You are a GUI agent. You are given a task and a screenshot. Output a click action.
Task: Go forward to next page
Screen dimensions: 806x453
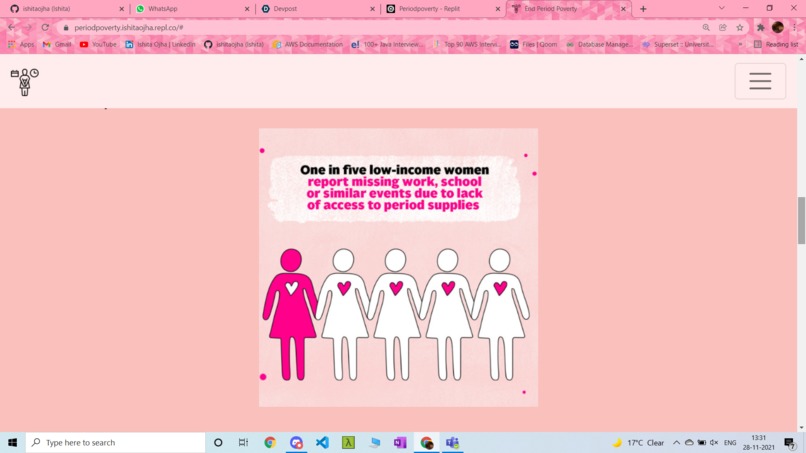(28, 27)
